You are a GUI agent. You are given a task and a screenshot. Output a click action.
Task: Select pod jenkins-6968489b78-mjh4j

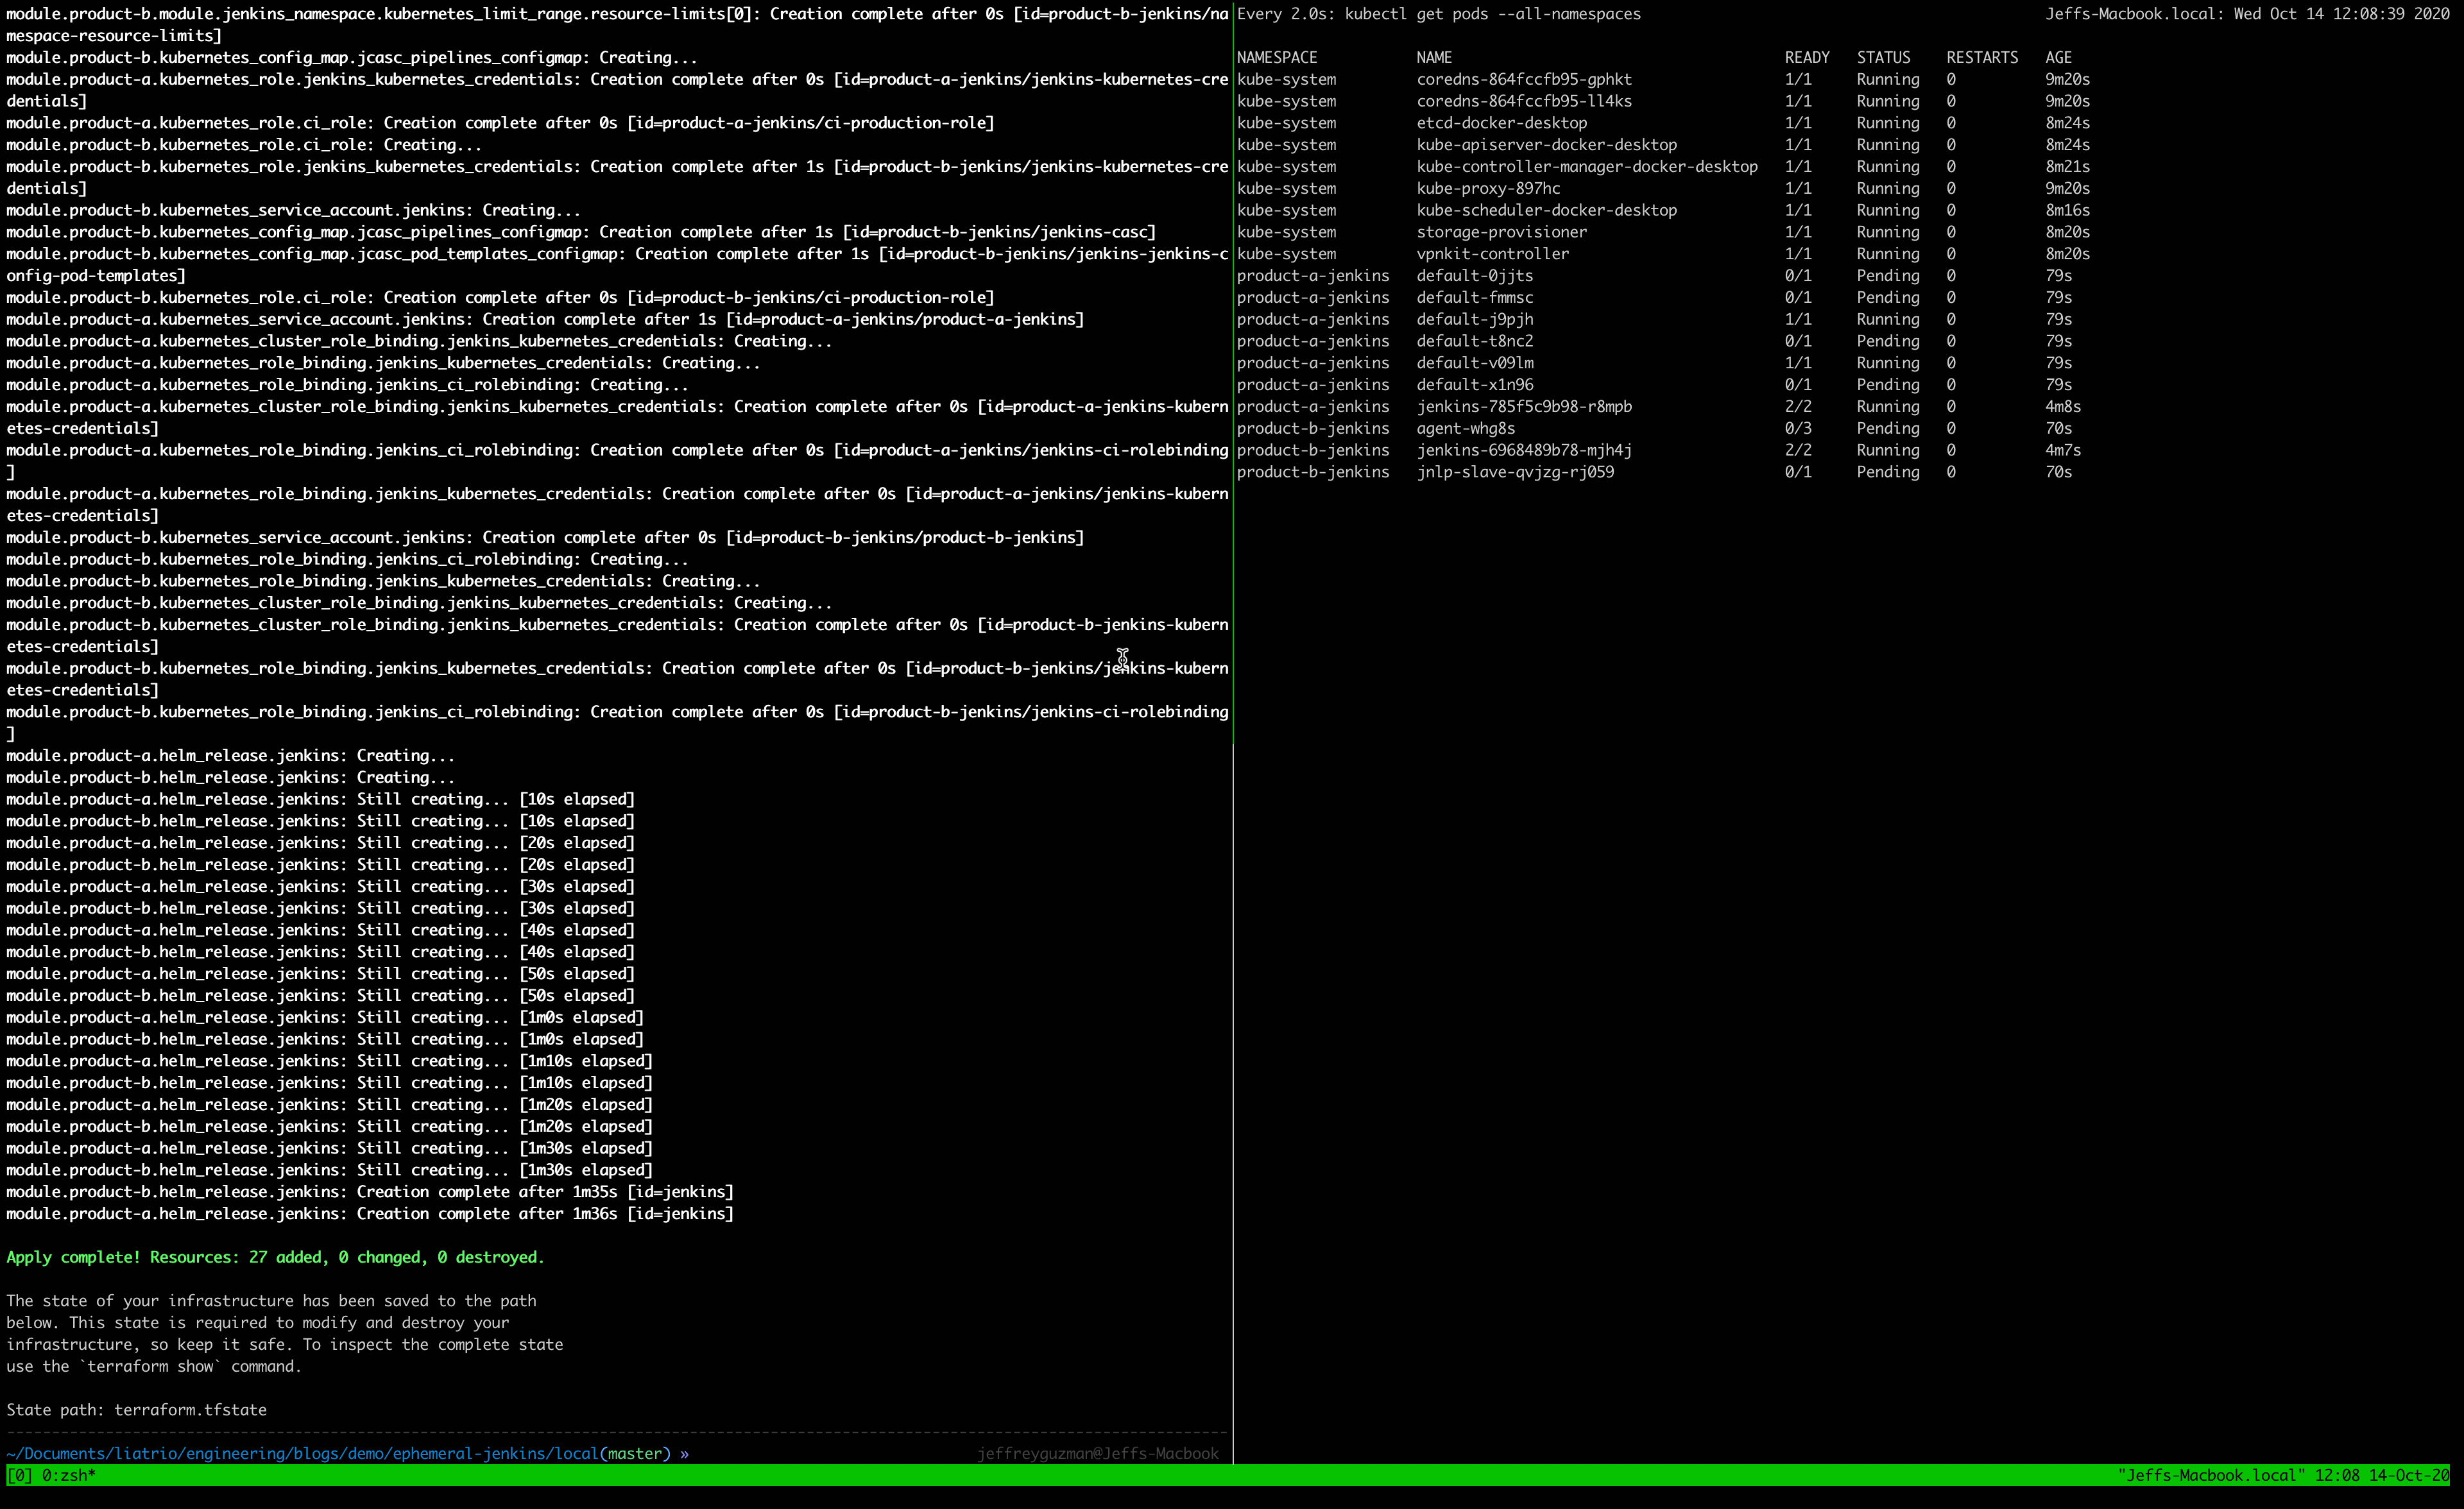click(1523, 450)
